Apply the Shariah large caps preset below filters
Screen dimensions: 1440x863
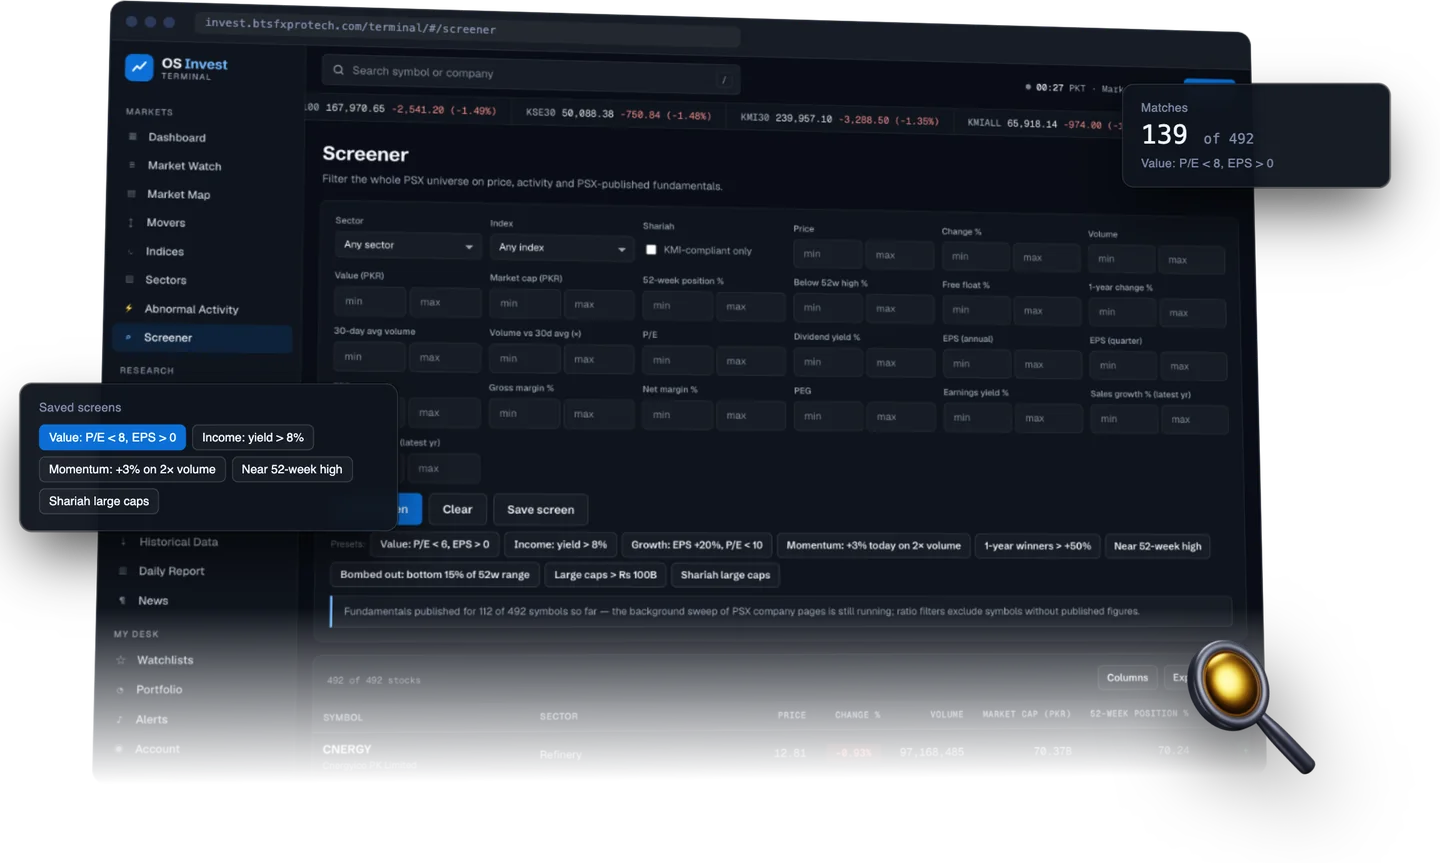[725, 575]
